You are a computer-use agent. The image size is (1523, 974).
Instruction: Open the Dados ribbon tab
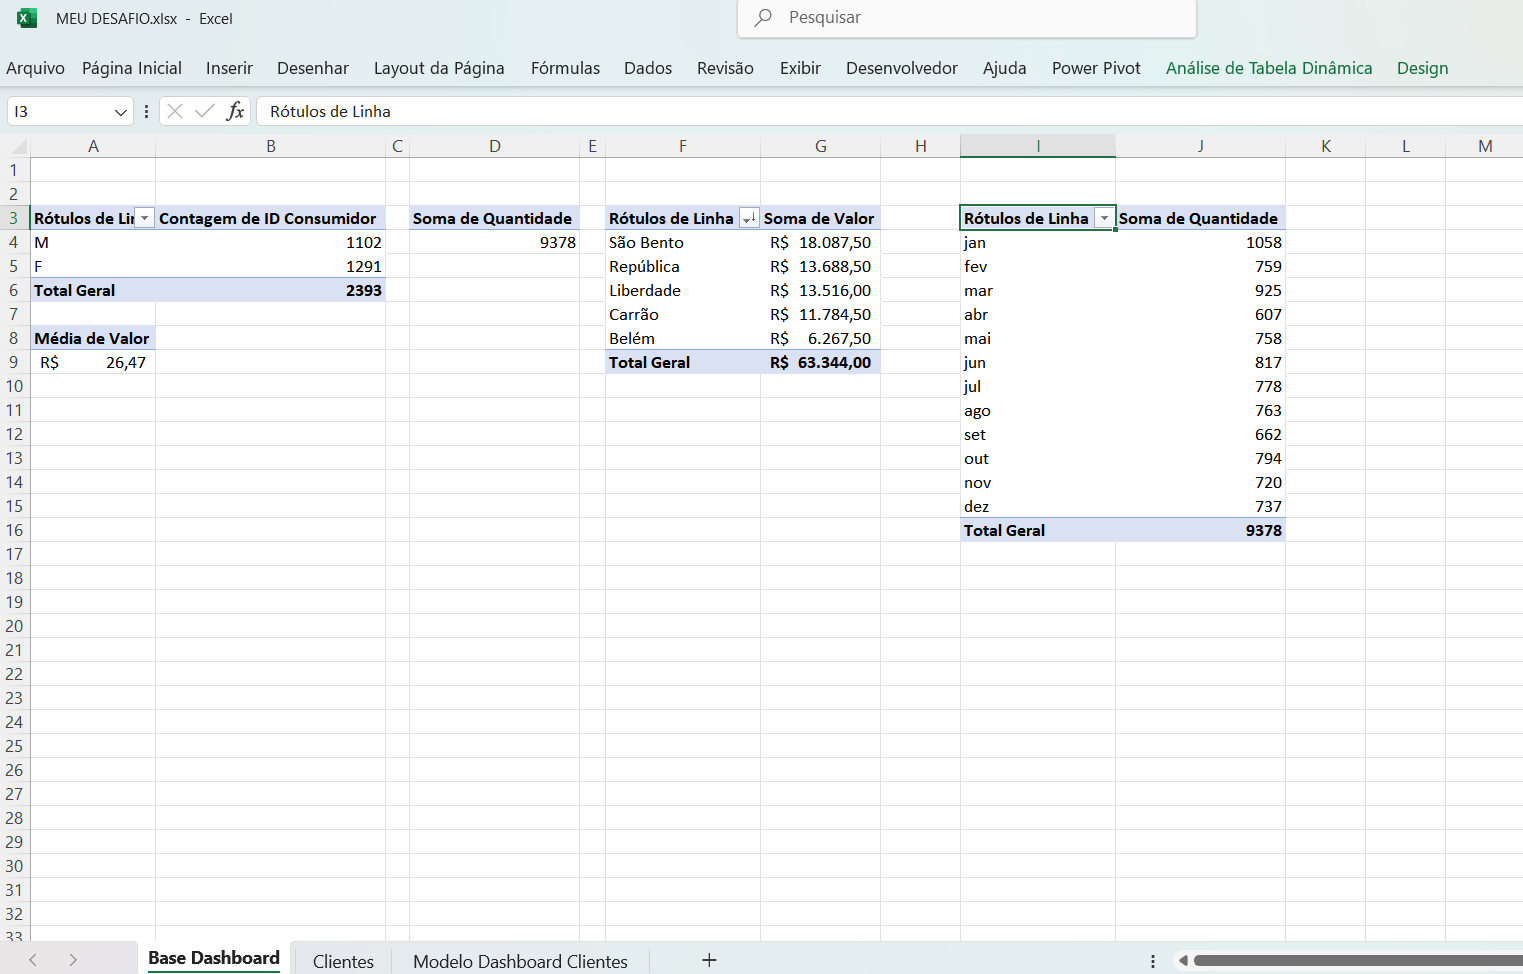point(648,68)
